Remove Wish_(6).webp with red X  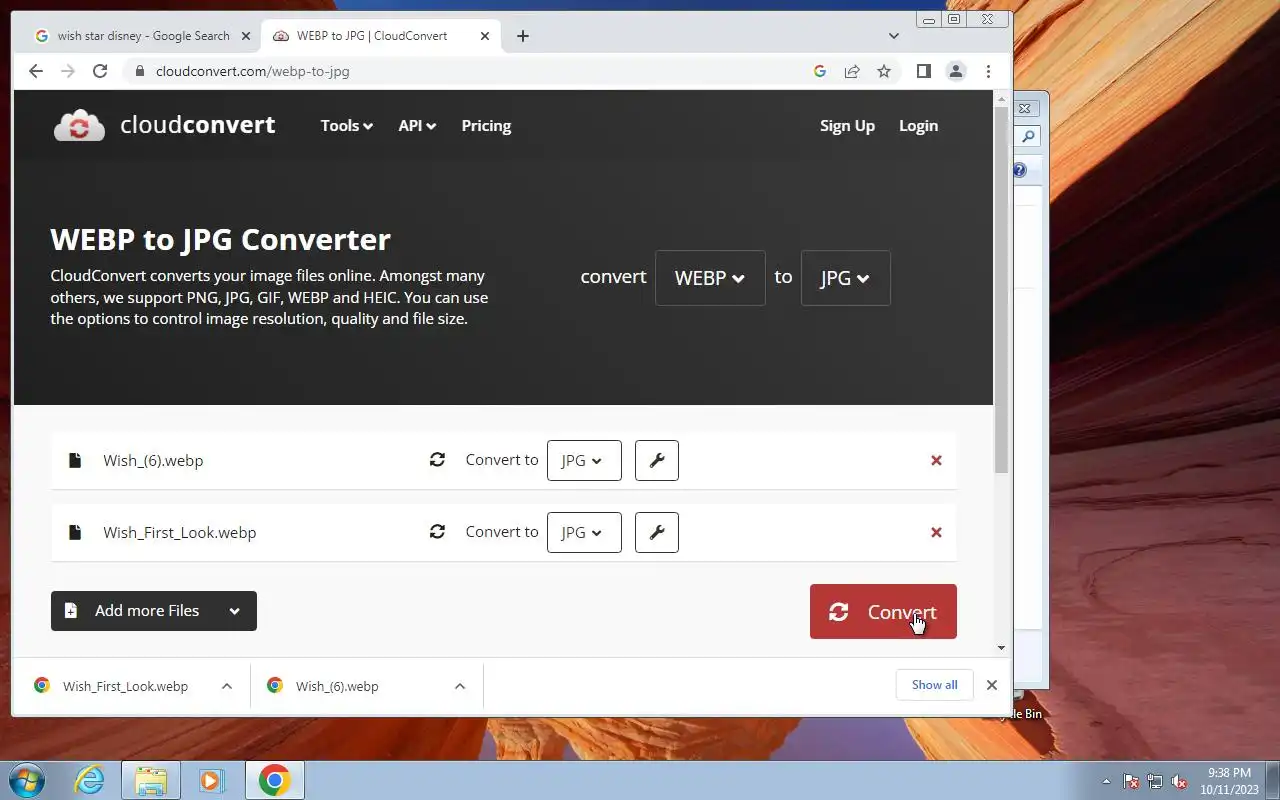pyautogui.click(x=936, y=460)
